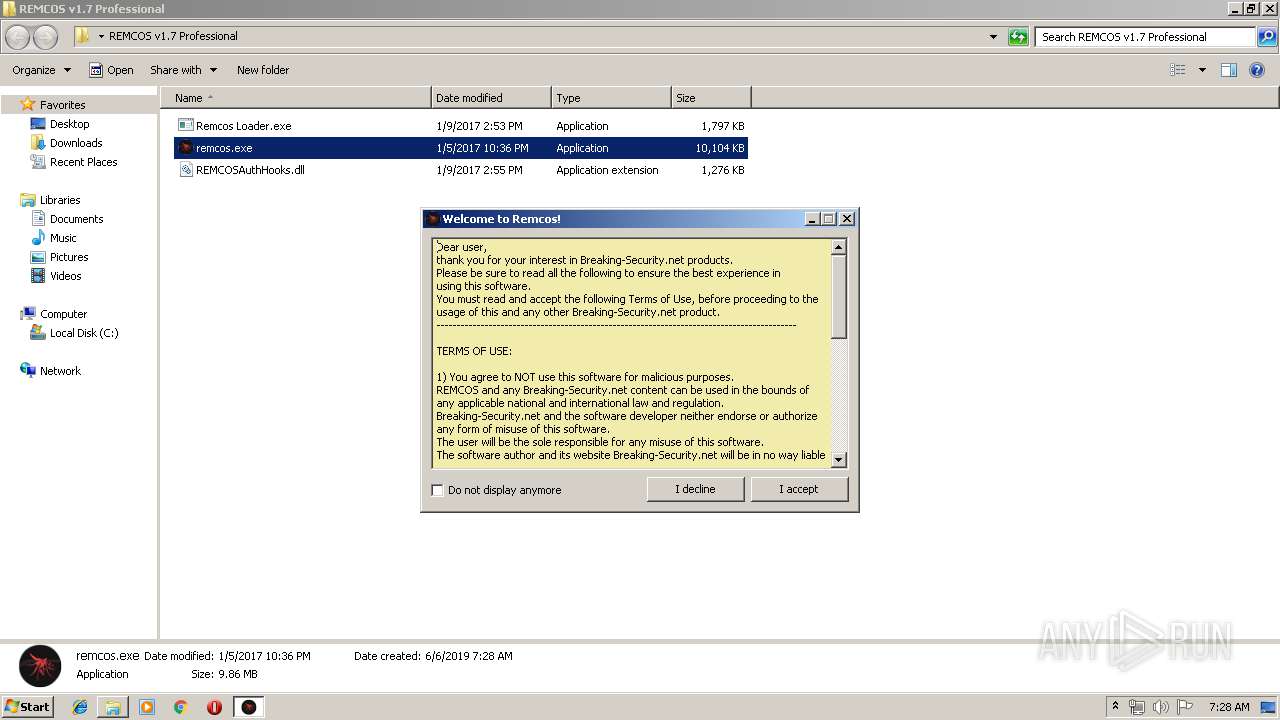Open Windows Explorer taskbar icon
The width and height of the screenshot is (1280, 720).
coord(113,707)
